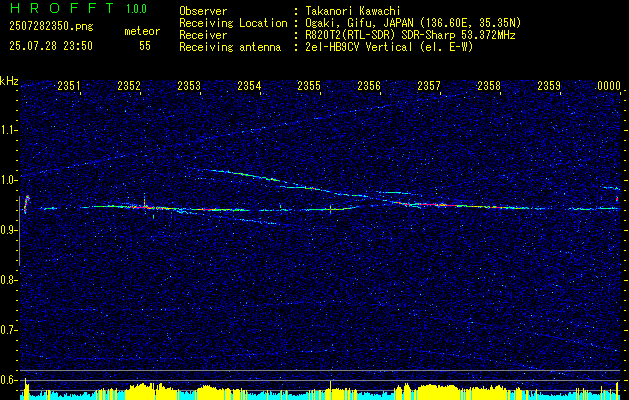Click the Observer label

[x=203, y=11]
